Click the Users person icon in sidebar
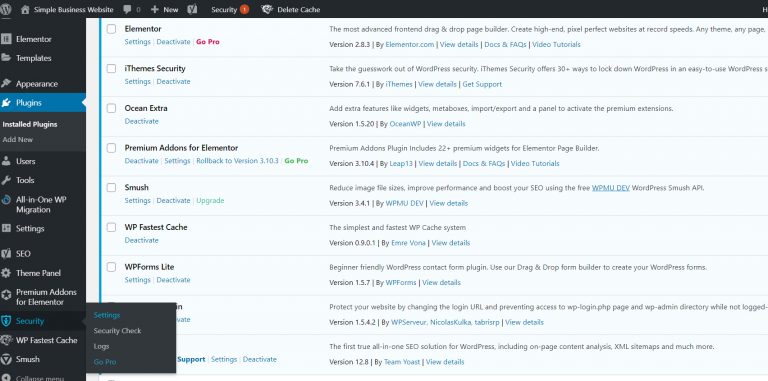The image size is (768, 381). [x=6, y=161]
